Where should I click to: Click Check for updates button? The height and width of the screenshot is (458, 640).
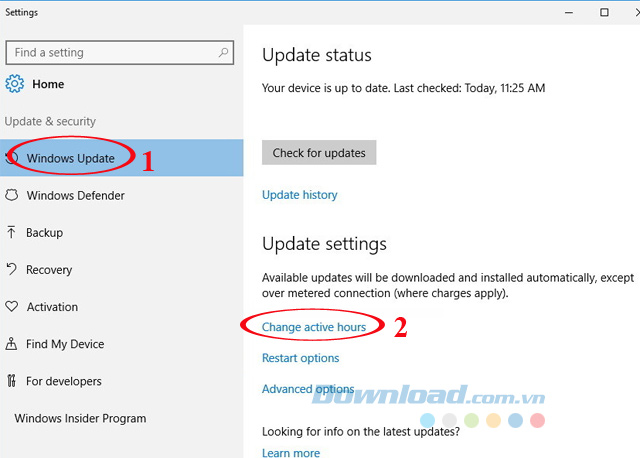pyautogui.click(x=319, y=153)
